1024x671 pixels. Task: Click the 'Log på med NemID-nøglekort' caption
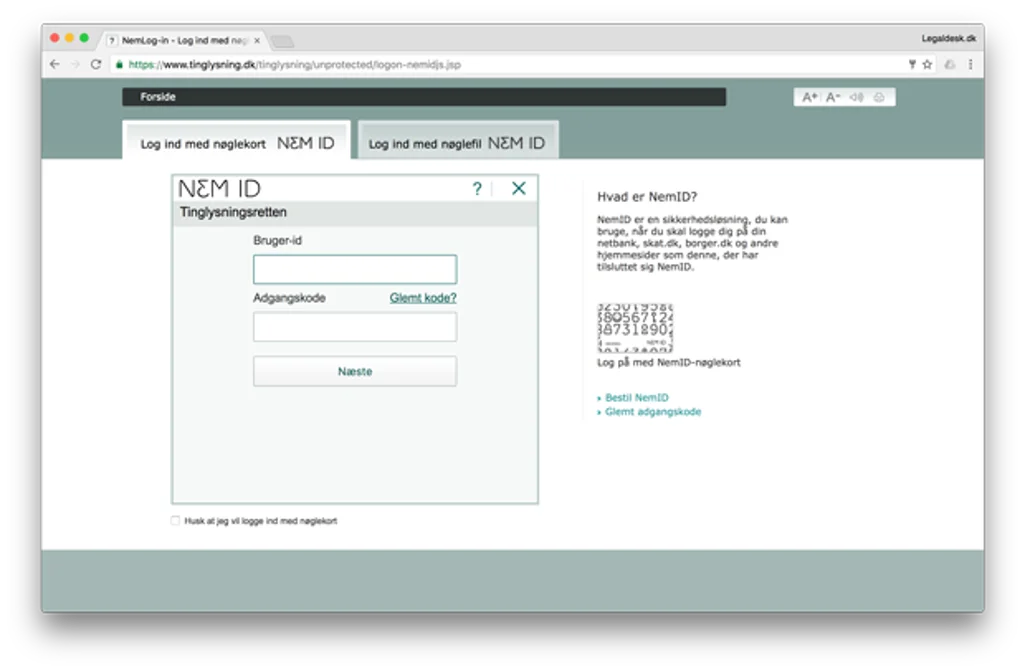(x=669, y=363)
